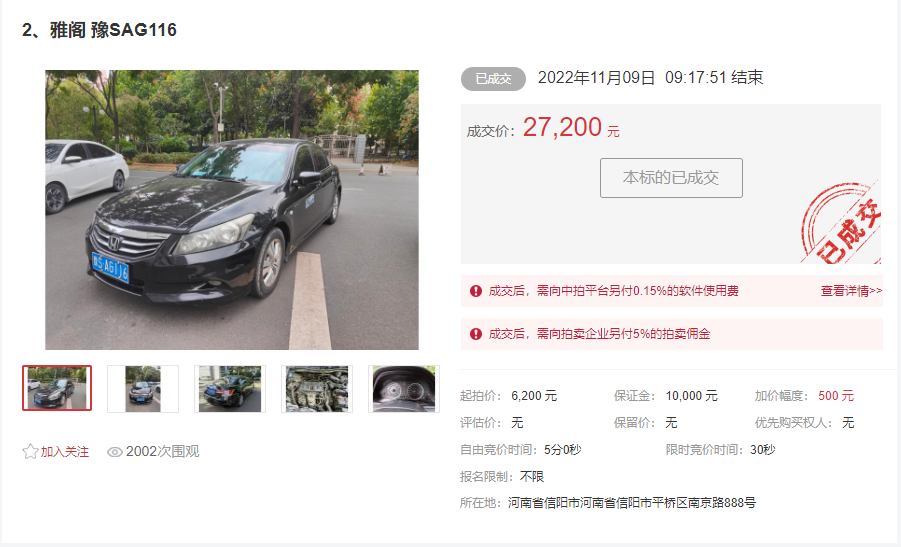Image resolution: width=901 pixels, height=547 pixels.
Task: Click the gray 已成交 status badge
Action: point(493,79)
